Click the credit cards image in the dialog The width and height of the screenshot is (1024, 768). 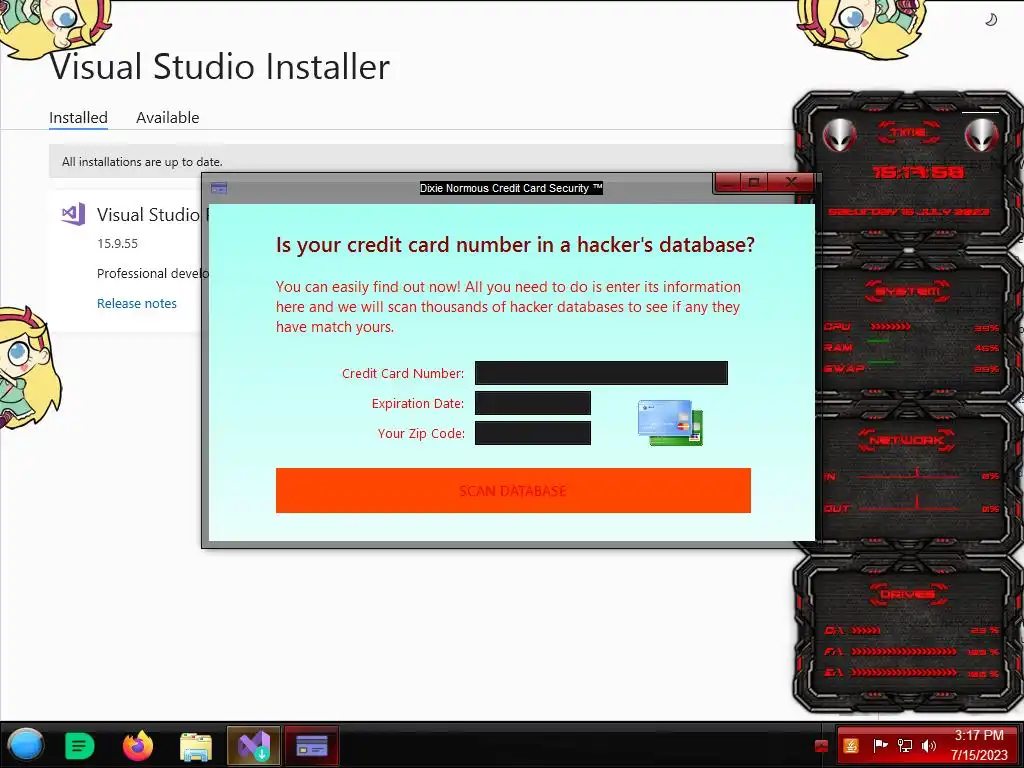pyautogui.click(x=670, y=423)
